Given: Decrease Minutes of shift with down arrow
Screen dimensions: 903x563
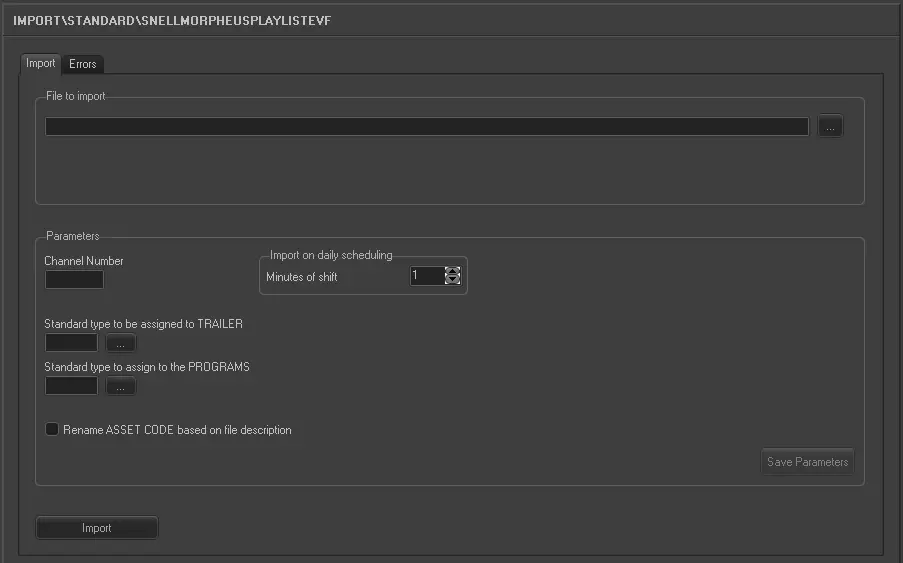Looking at the screenshot, I should pyautogui.click(x=453, y=281).
